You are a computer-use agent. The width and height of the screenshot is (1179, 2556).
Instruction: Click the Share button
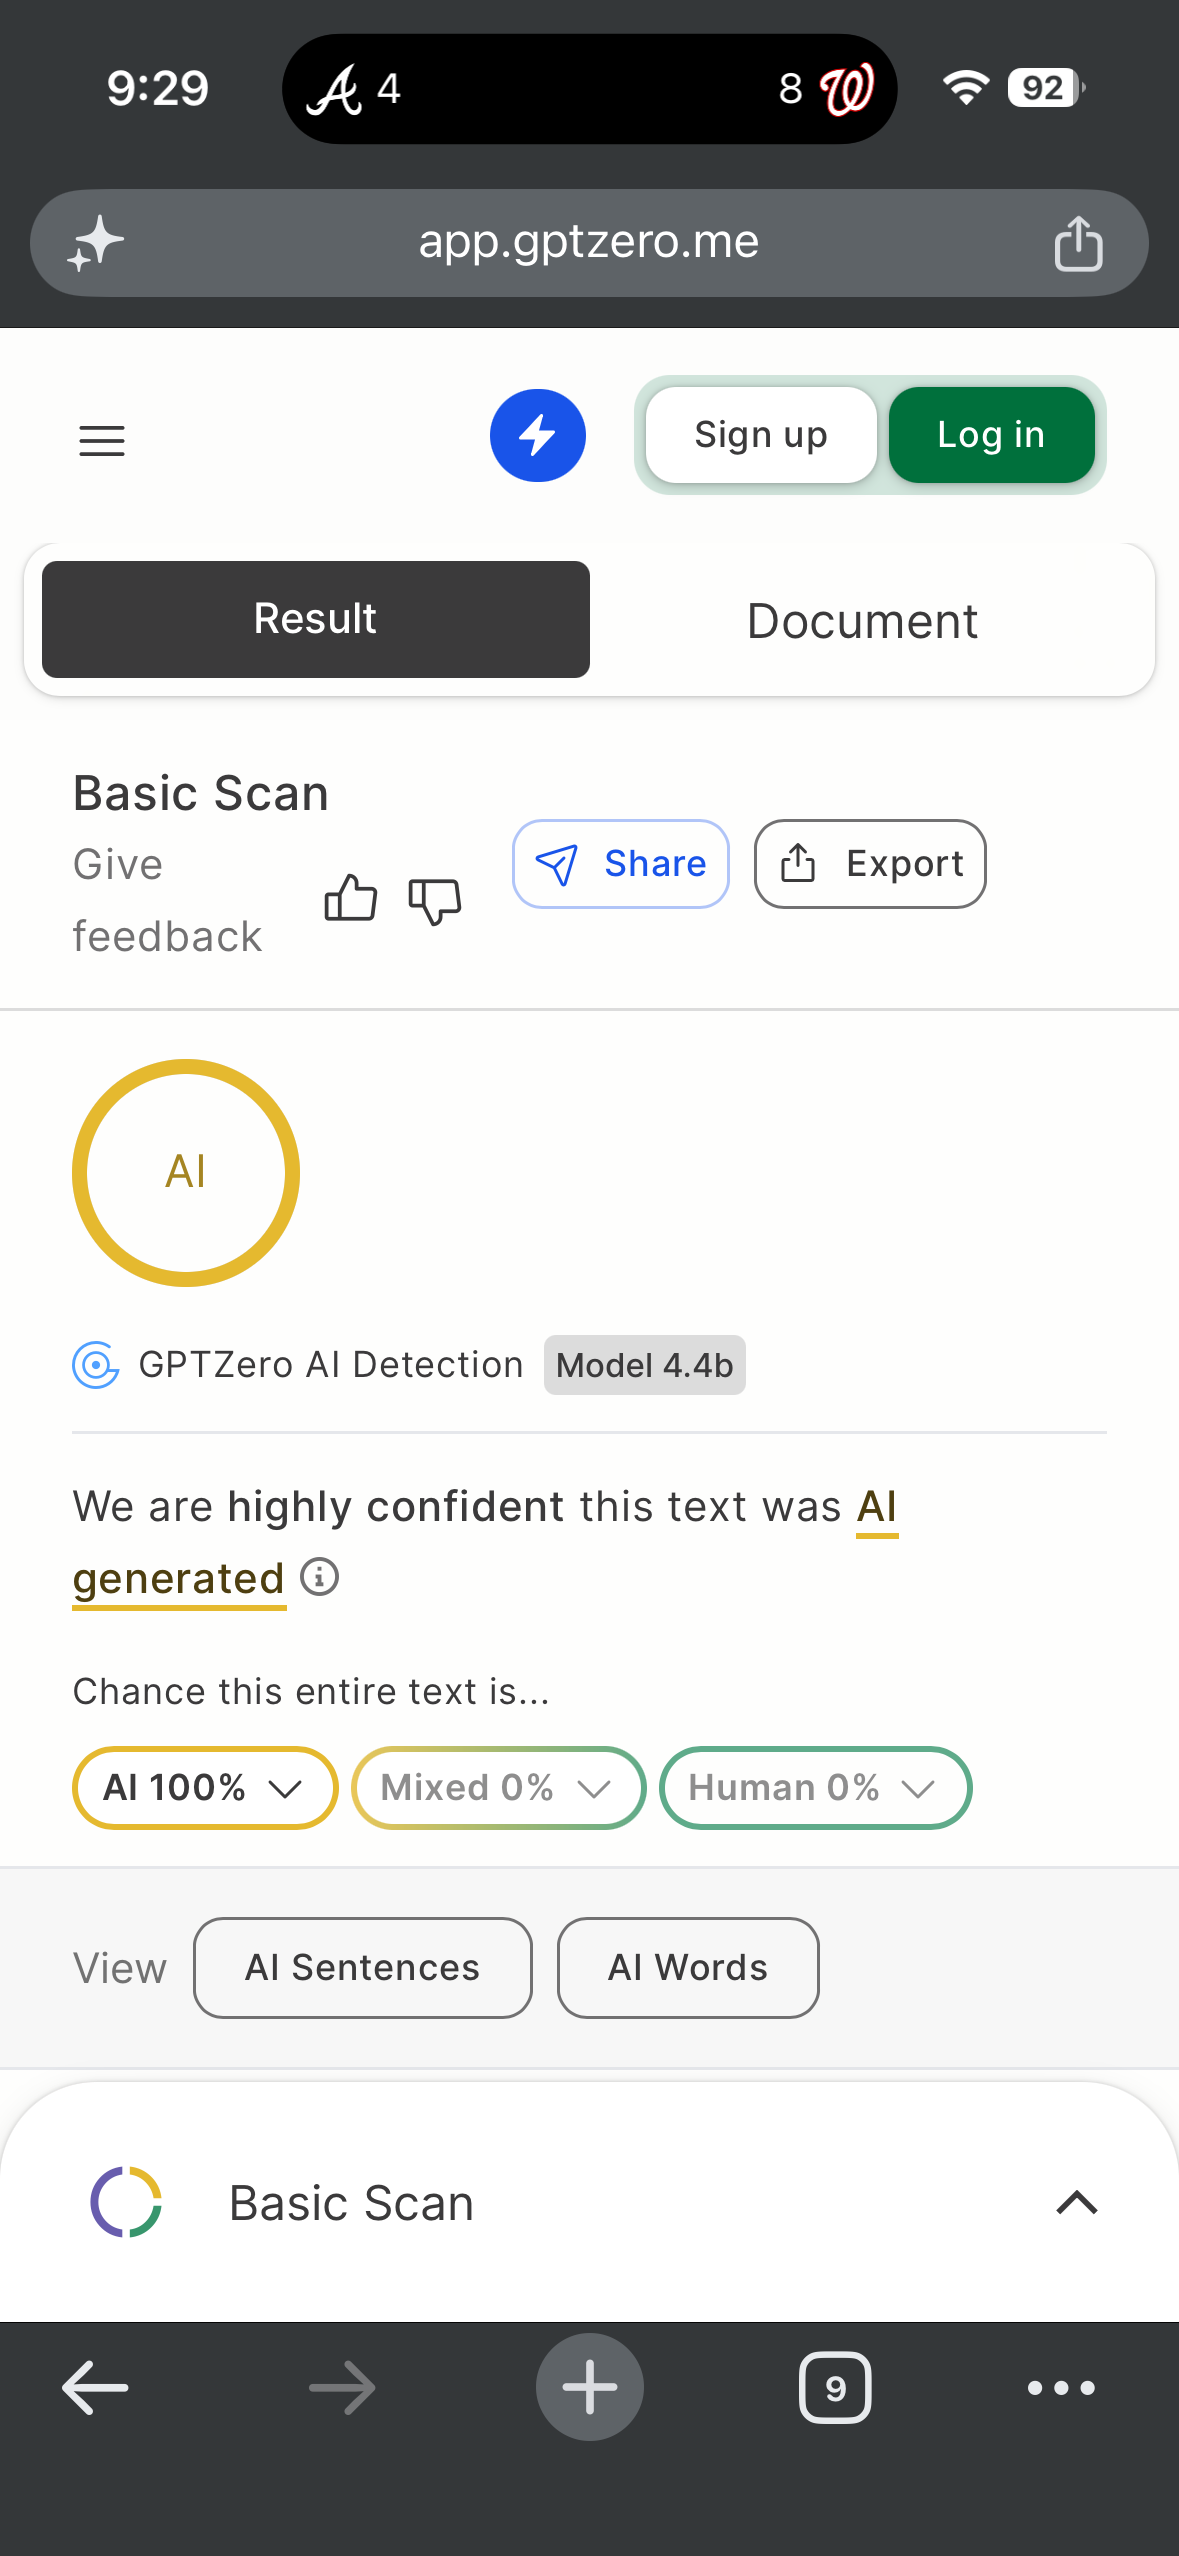[x=621, y=864]
